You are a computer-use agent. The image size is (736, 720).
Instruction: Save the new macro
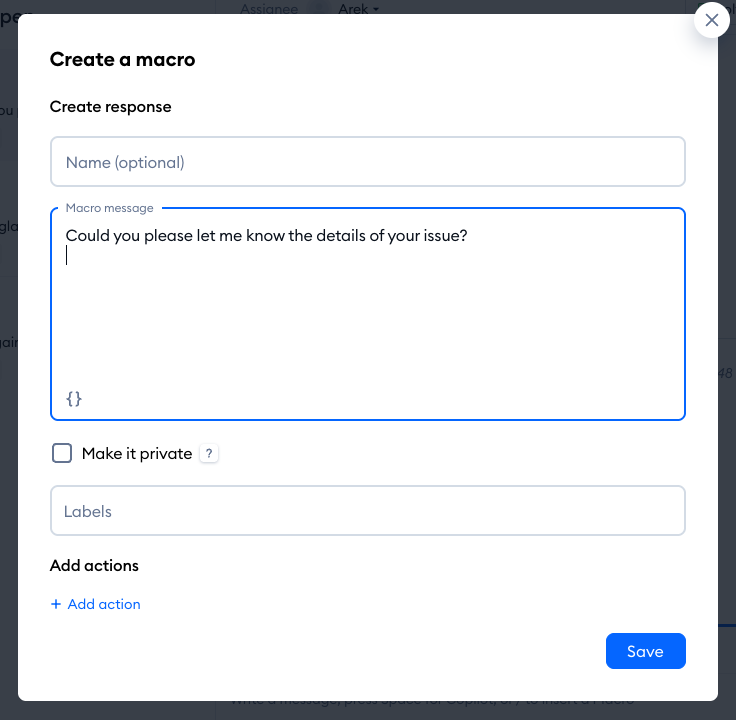pos(645,651)
